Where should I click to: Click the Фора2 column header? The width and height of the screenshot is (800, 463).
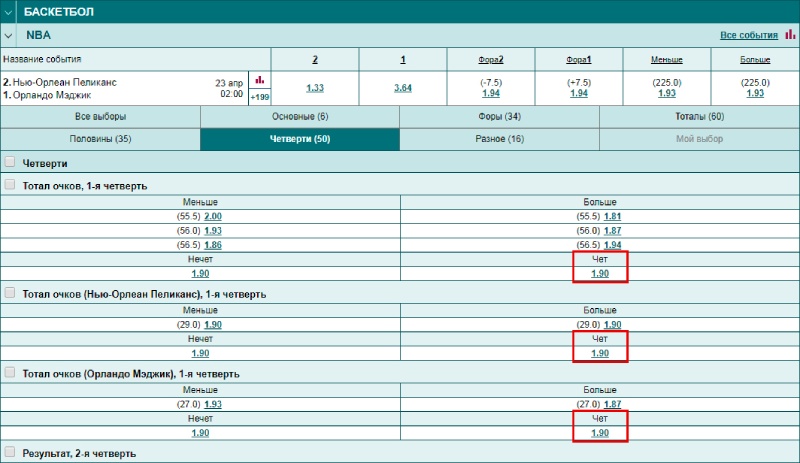491,60
